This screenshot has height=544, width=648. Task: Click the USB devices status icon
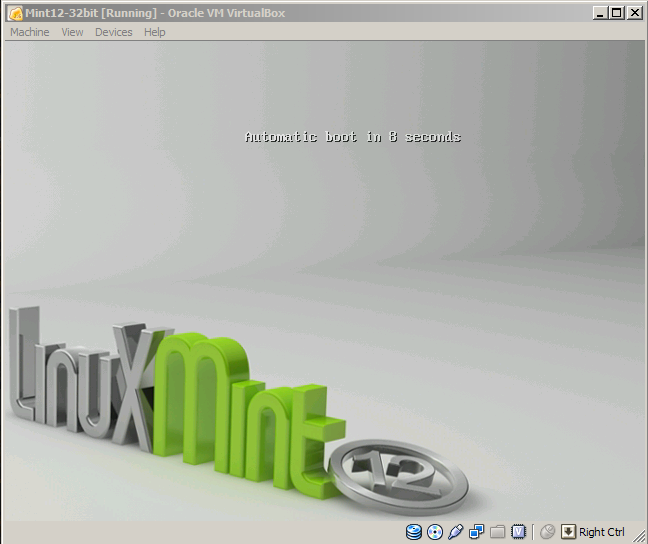point(456,532)
